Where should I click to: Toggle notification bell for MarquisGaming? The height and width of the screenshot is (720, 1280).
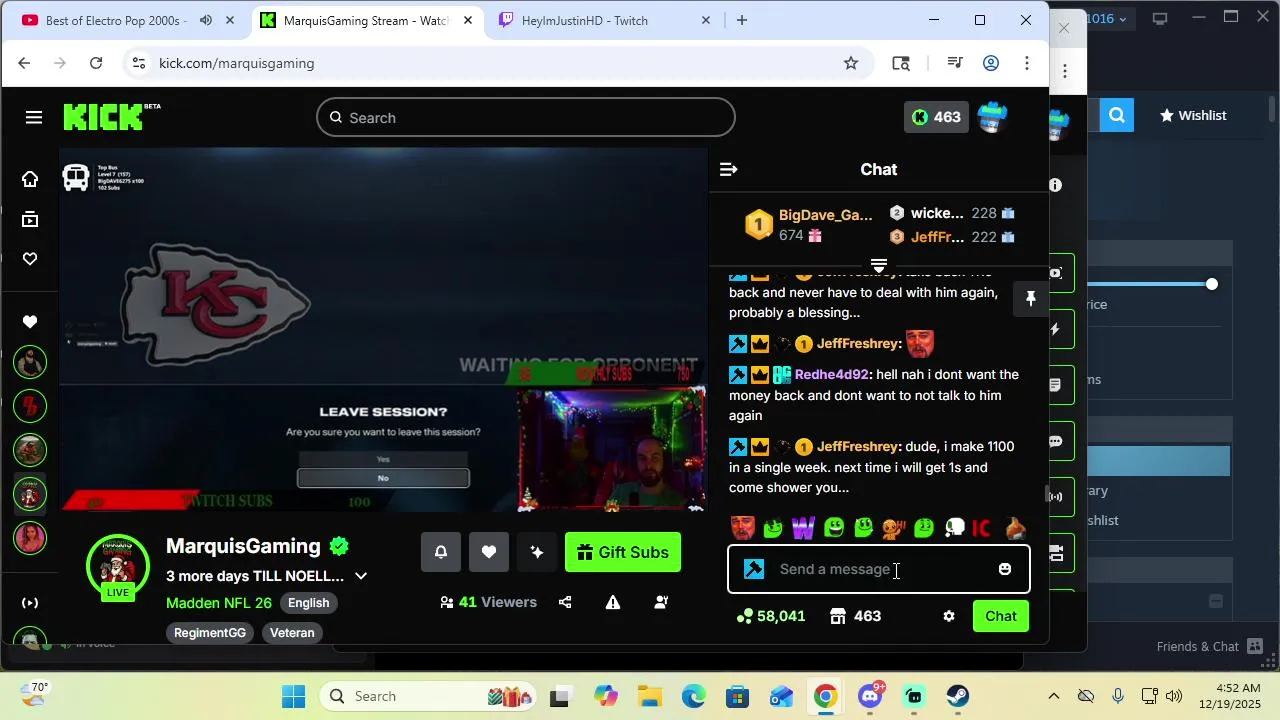pyautogui.click(x=441, y=552)
